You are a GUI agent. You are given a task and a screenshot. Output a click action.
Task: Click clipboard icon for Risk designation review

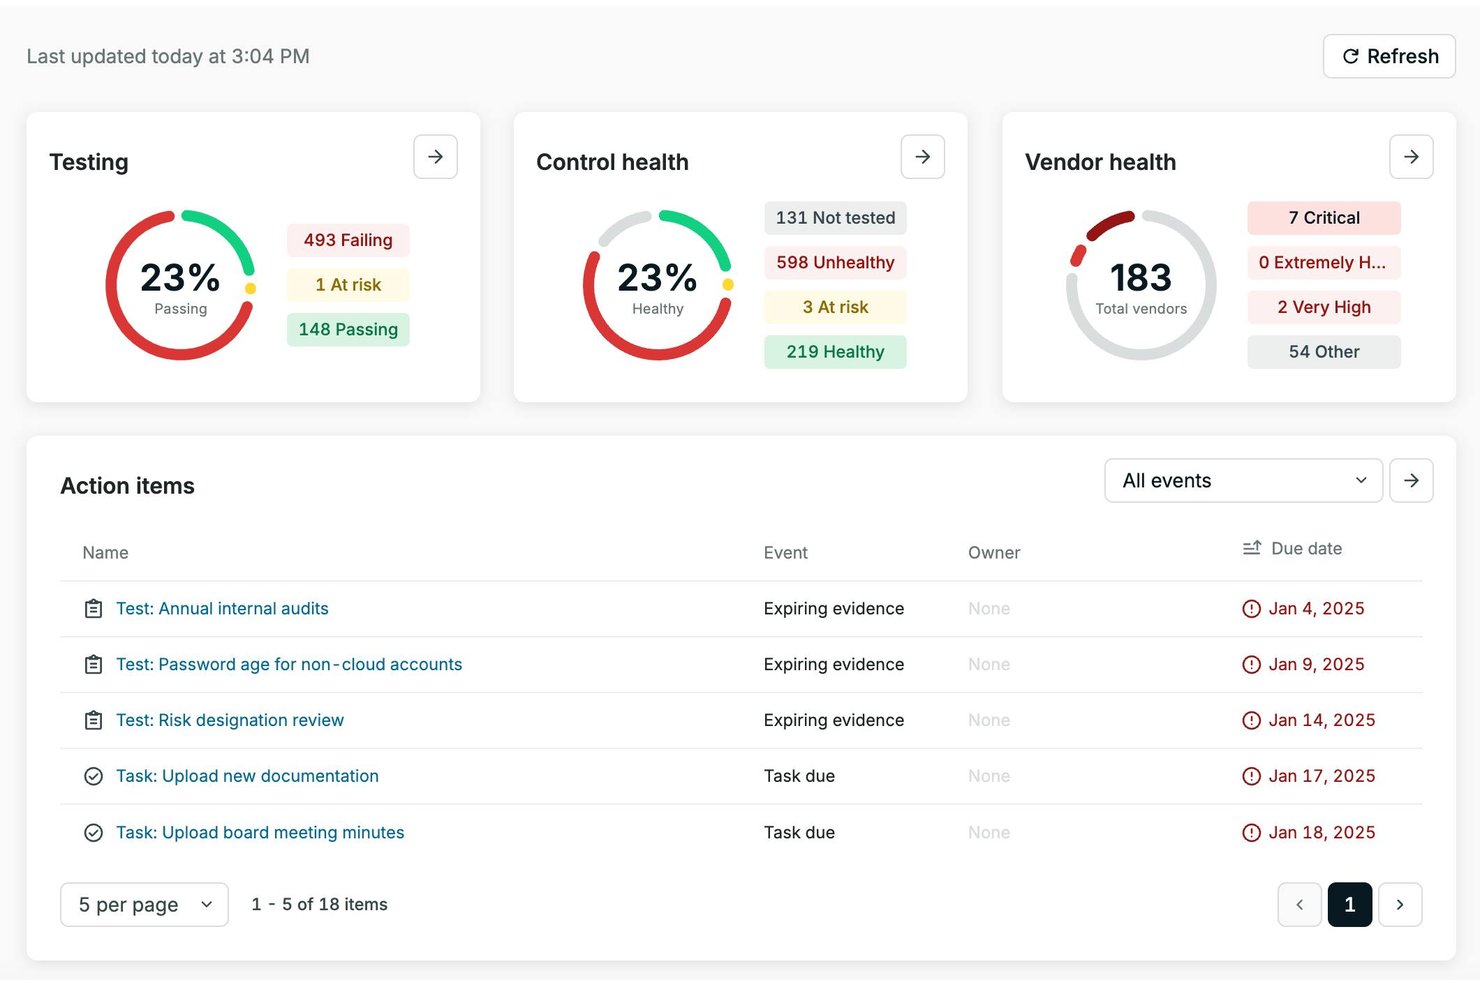93,721
